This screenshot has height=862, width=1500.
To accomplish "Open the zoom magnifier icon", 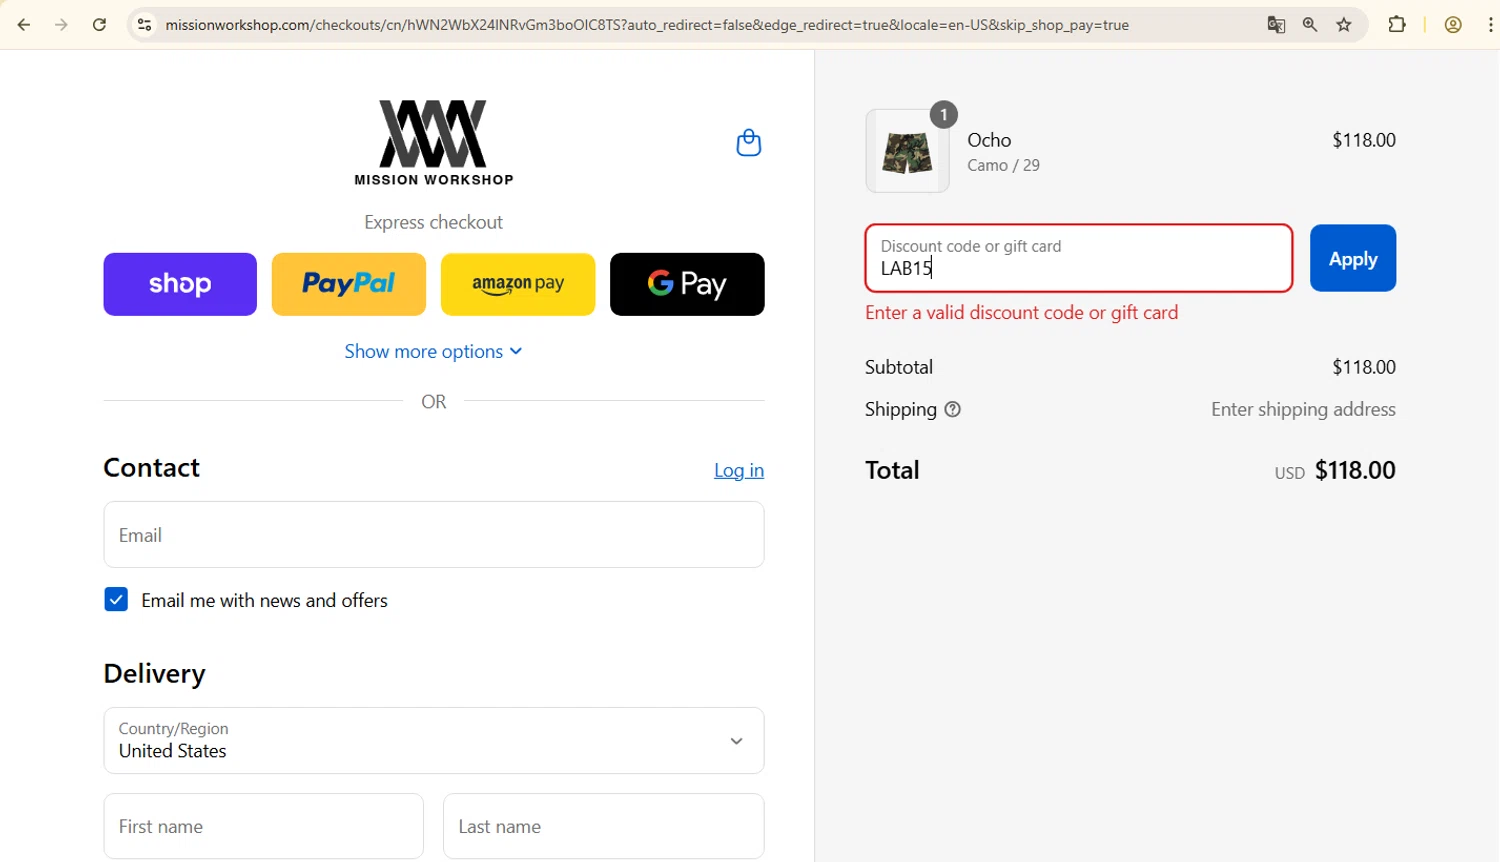I will 1310,25.
